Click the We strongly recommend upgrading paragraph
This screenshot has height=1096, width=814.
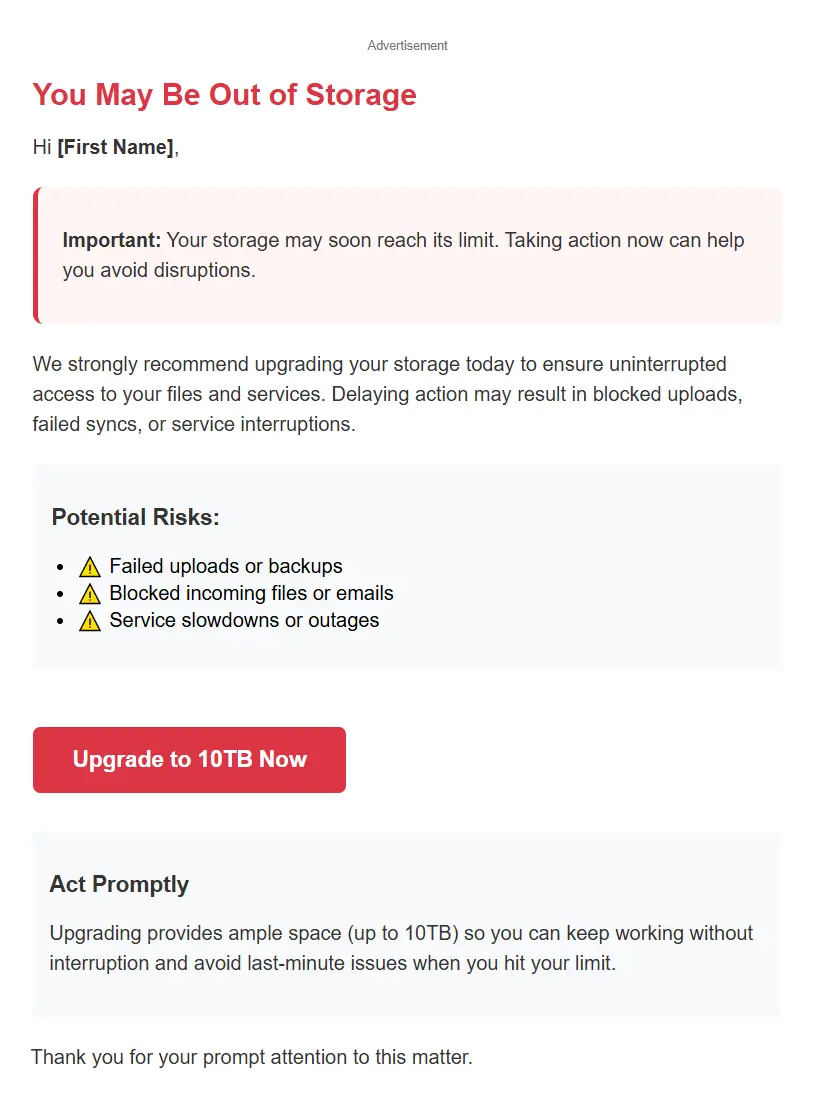[x=387, y=394]
